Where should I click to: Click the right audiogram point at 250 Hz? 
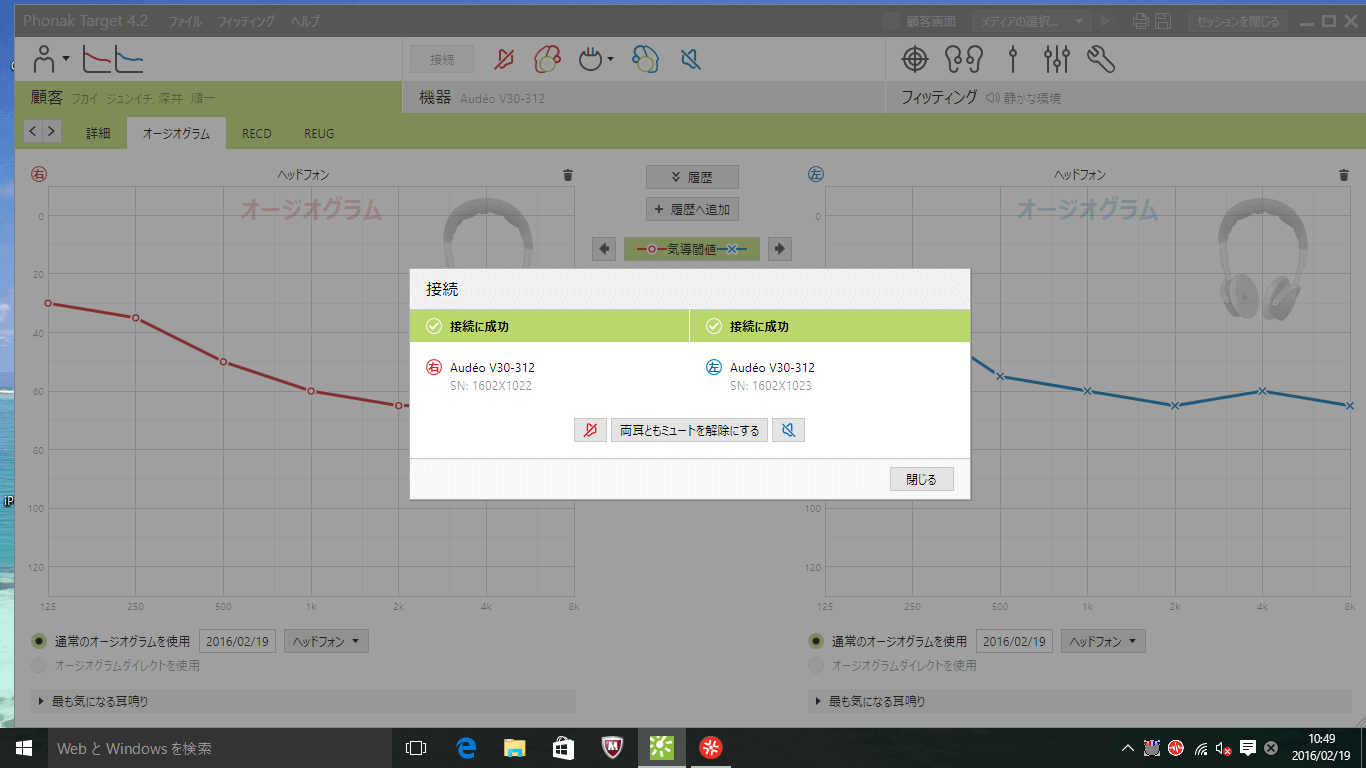135,318
